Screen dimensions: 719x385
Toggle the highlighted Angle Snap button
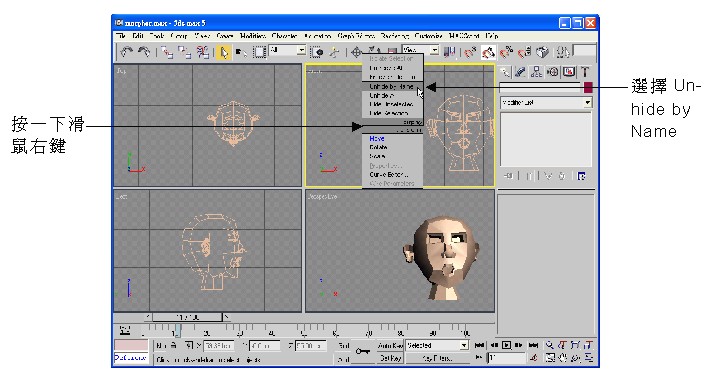coord(488,53)
